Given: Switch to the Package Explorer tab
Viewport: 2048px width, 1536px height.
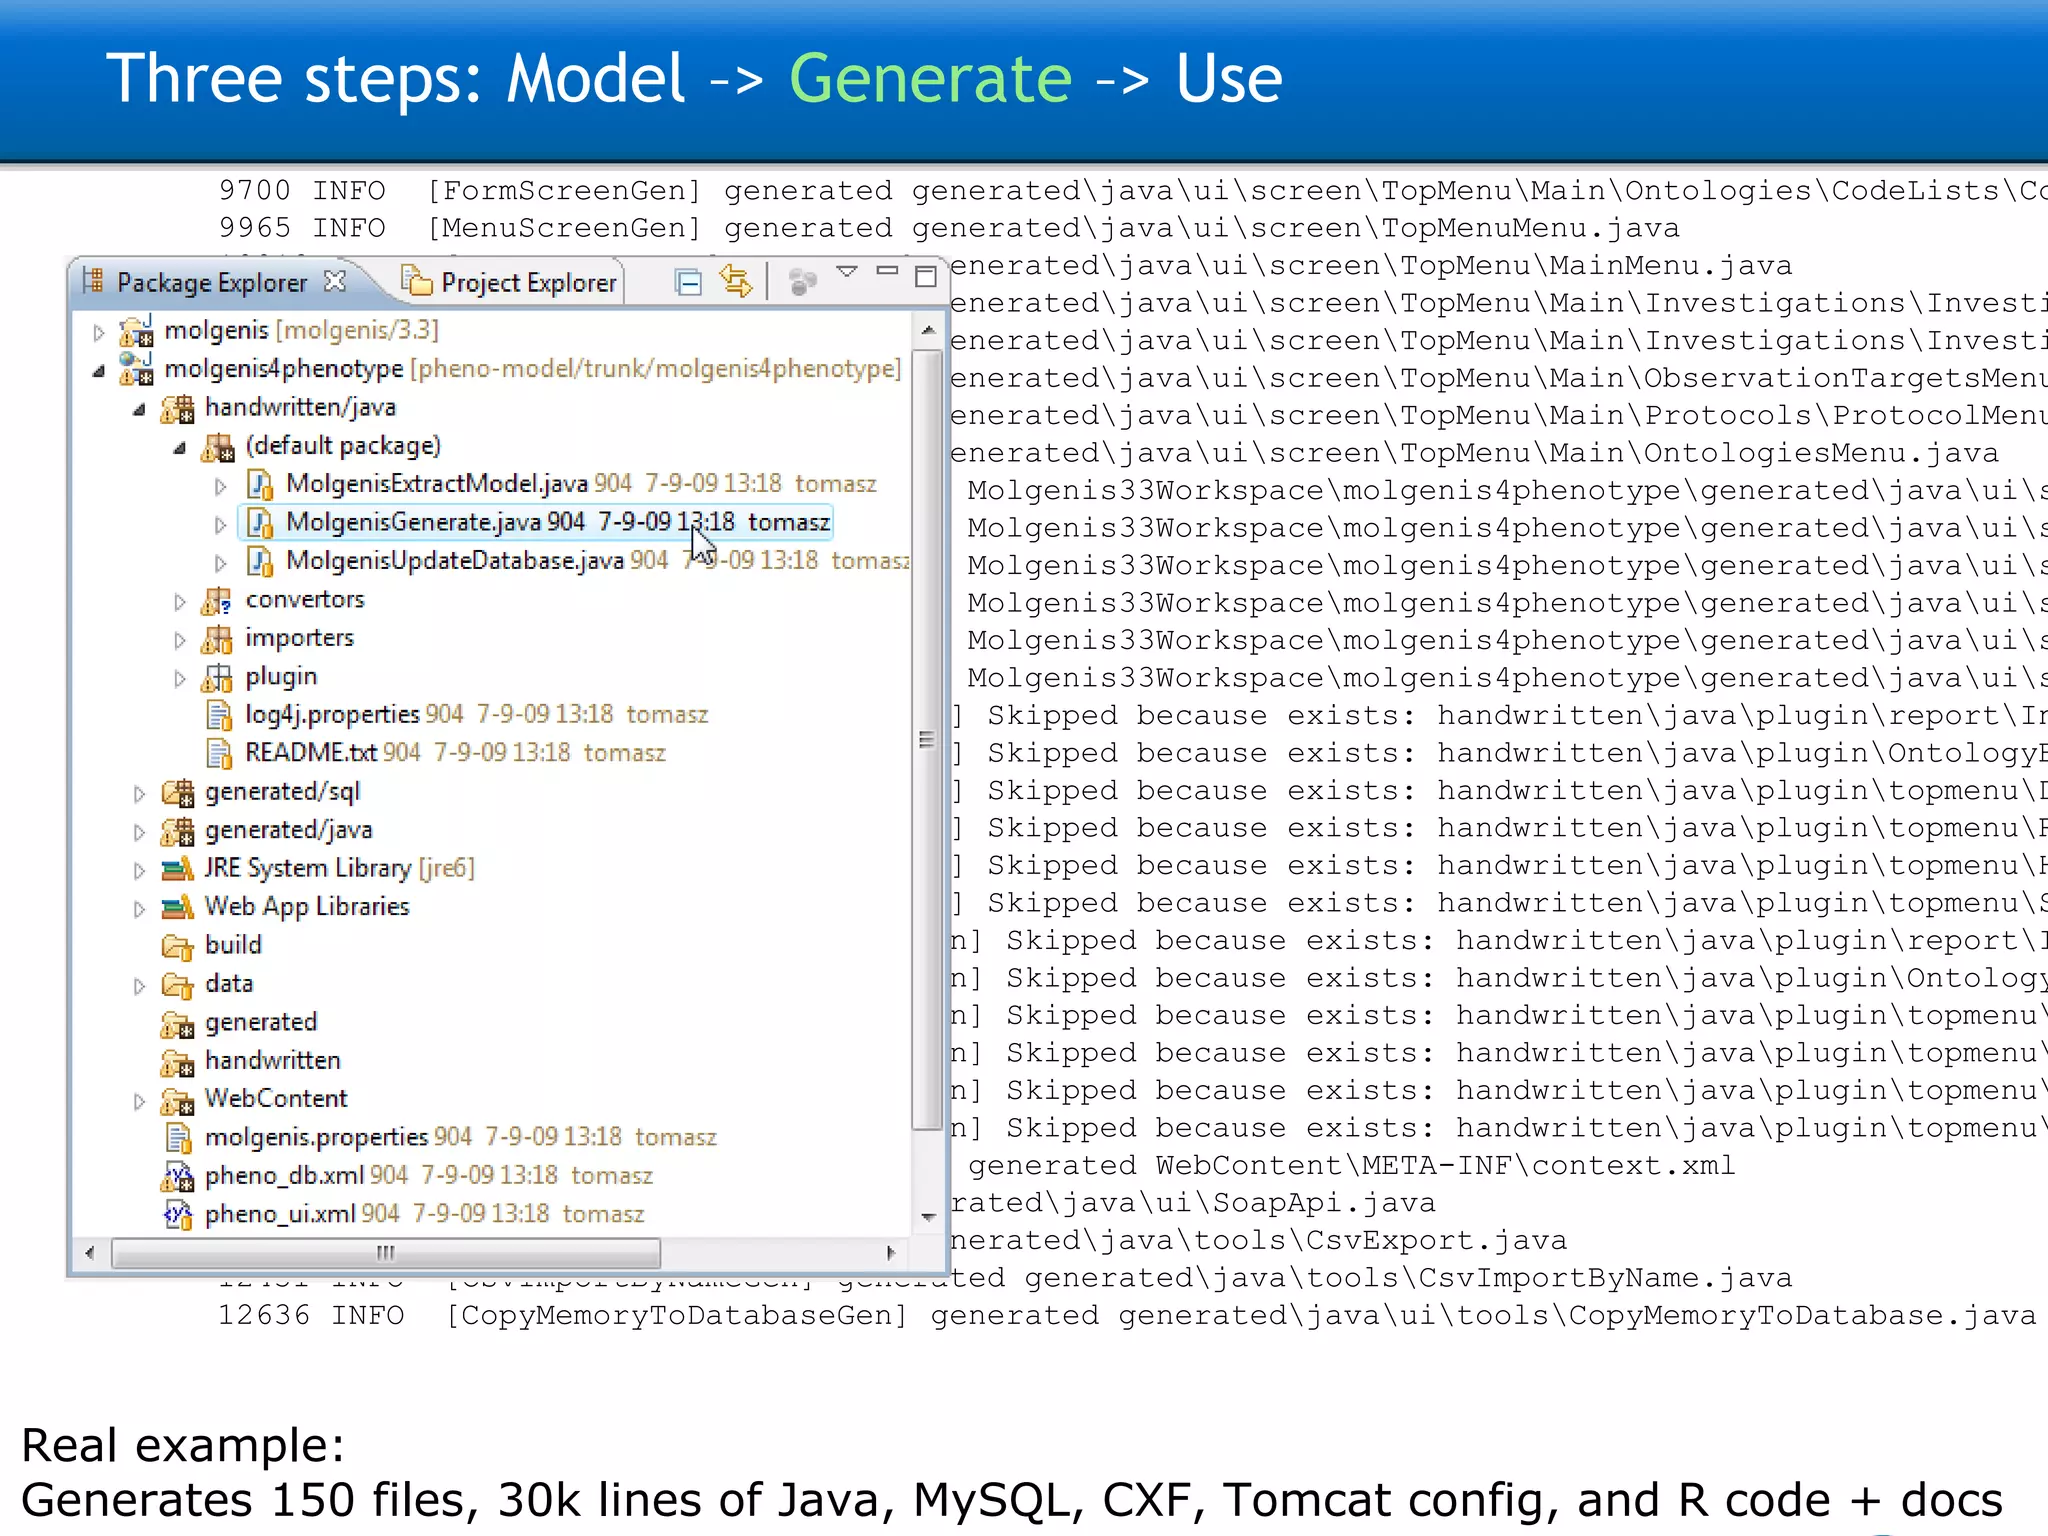Looking at the screenshot, I should (x=212, y=283).
